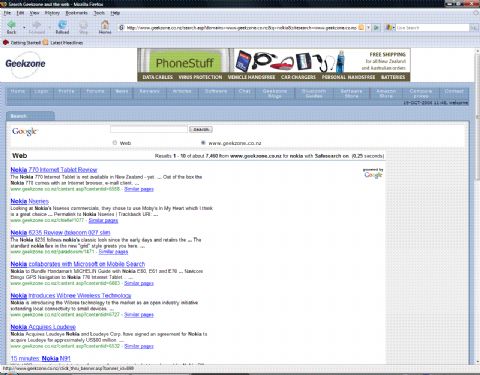The width and height of the screenshot is (480, 375).
Task: Click the Search button next to Google box
Action: pyautogui.click(x=201, y=129)
